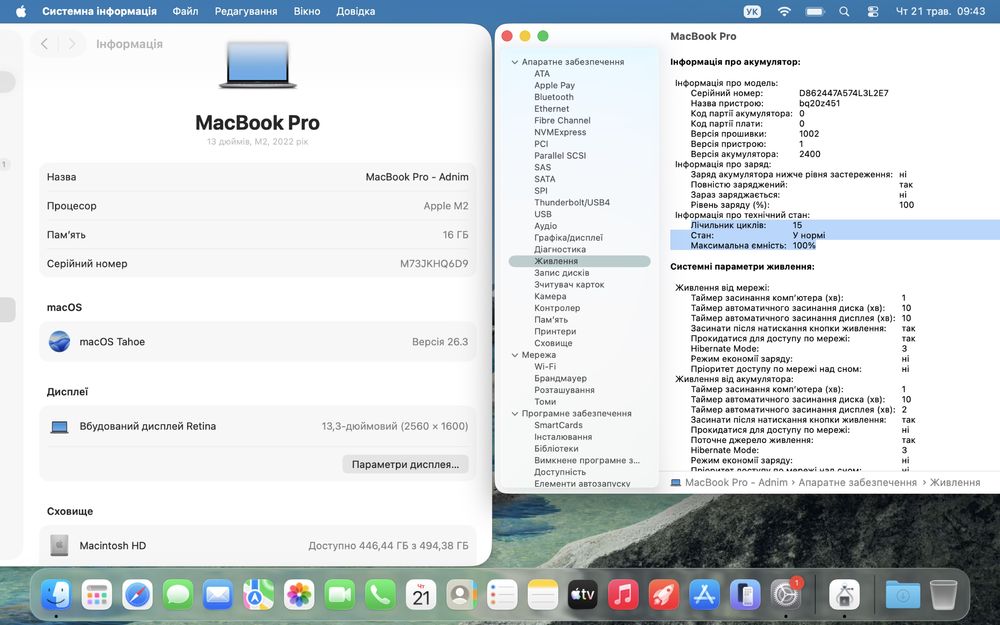Select Wi-Fi under Мережа
The image size is (1000, 625).
tap(545, 367)
